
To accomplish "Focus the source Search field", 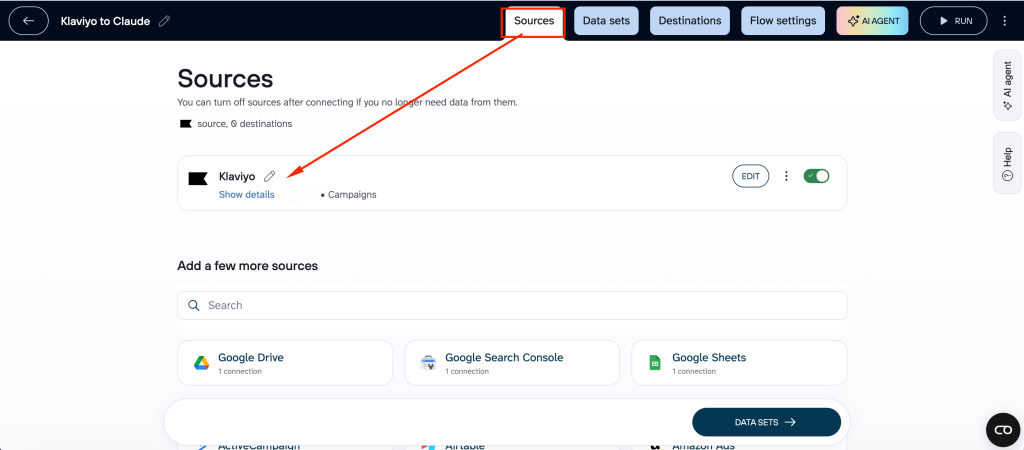I will 512,305.
